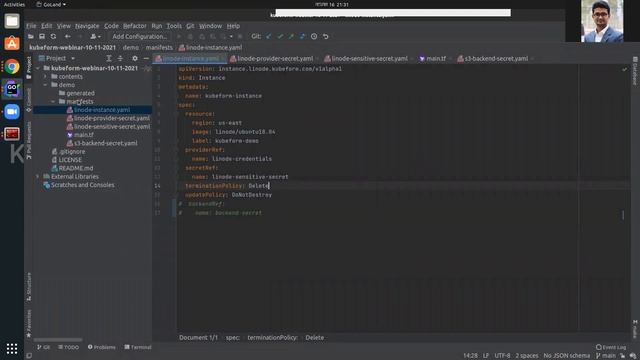Image resolution: width=640 pixels, height=360 pixels.
Task: Click Git Show History clock icon
Action: click(x=314, y=36)
